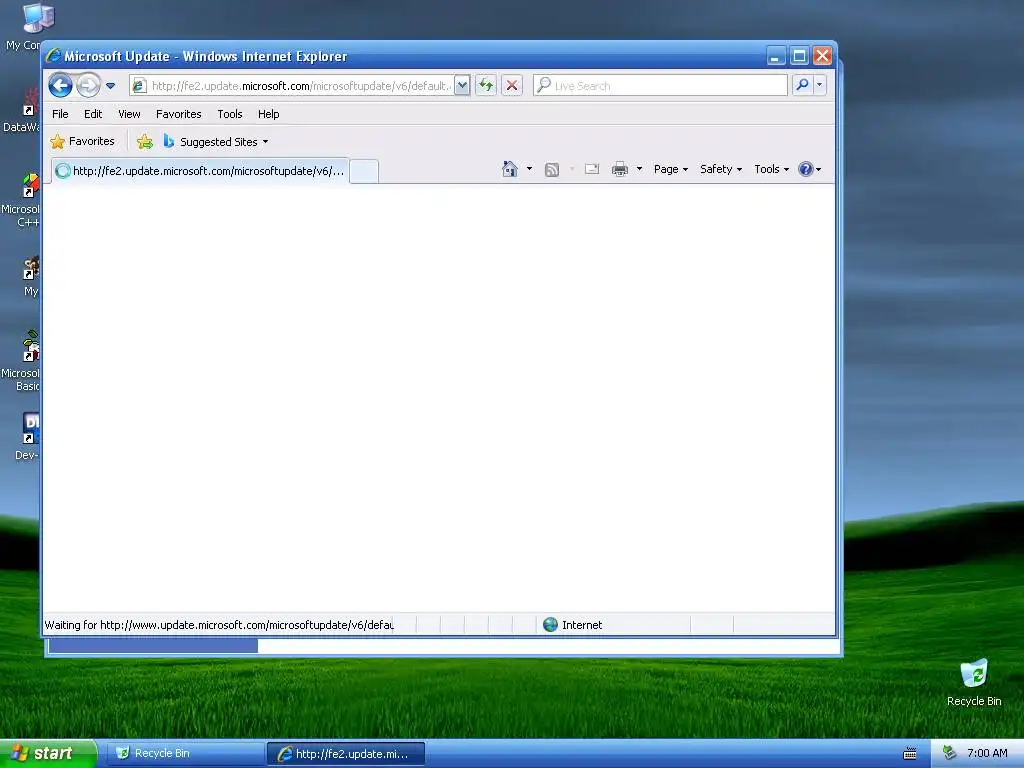Open the Favorites menu

coord(178,114)
